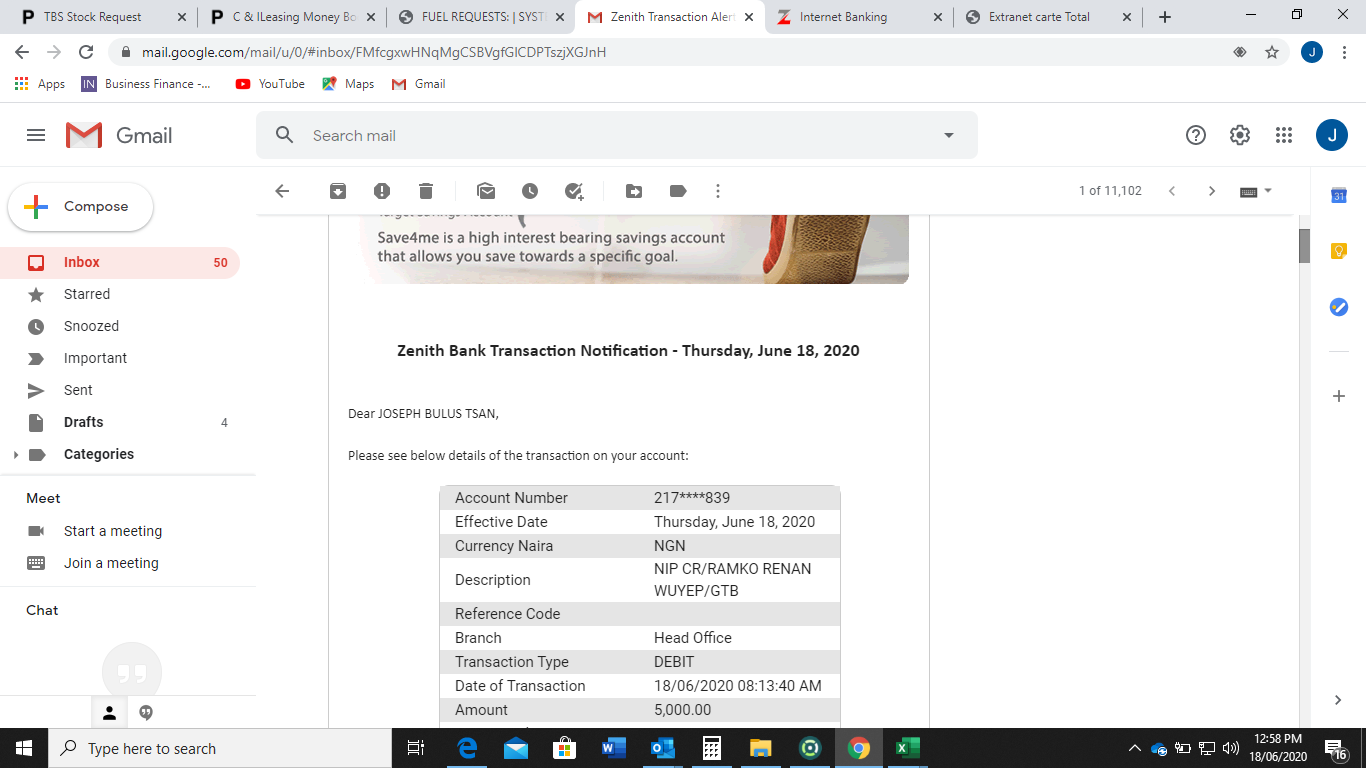Viewport: 1366px width, 768px height.
Task: Switch to Internet Banking tab
Action: (x=859, y=17)
